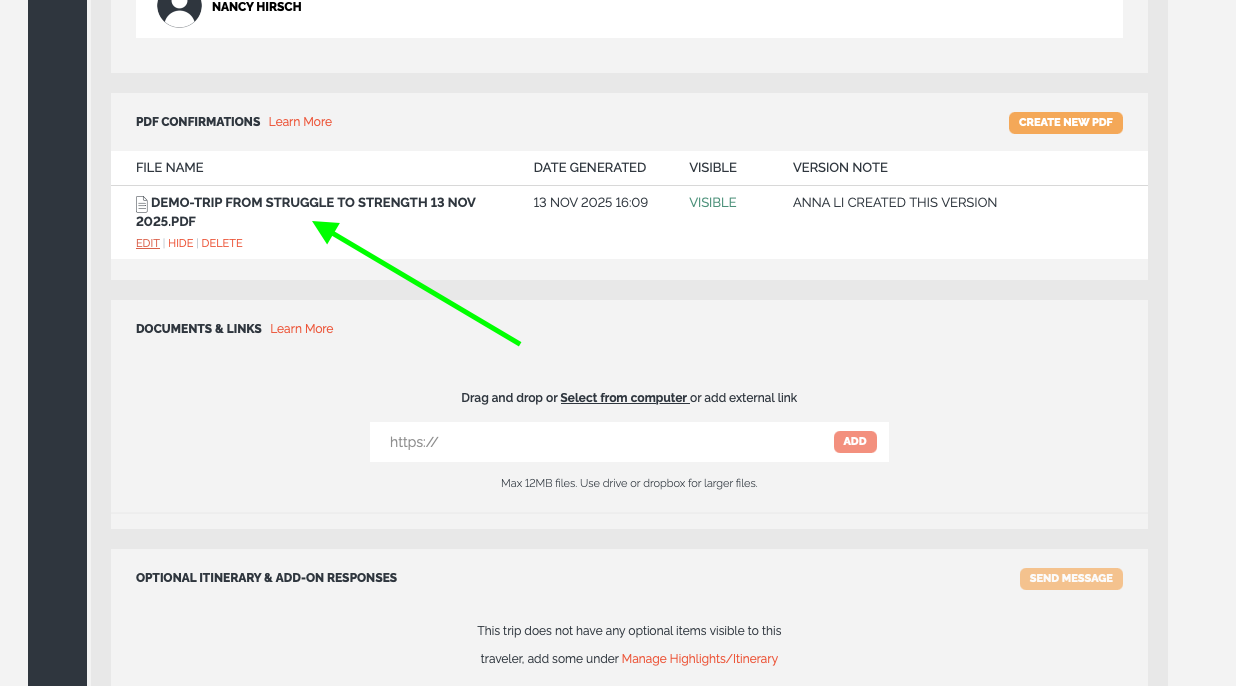Screen dimensions: 1236x686
Task: Click the Version Note column header
Action: pos(840,167)
